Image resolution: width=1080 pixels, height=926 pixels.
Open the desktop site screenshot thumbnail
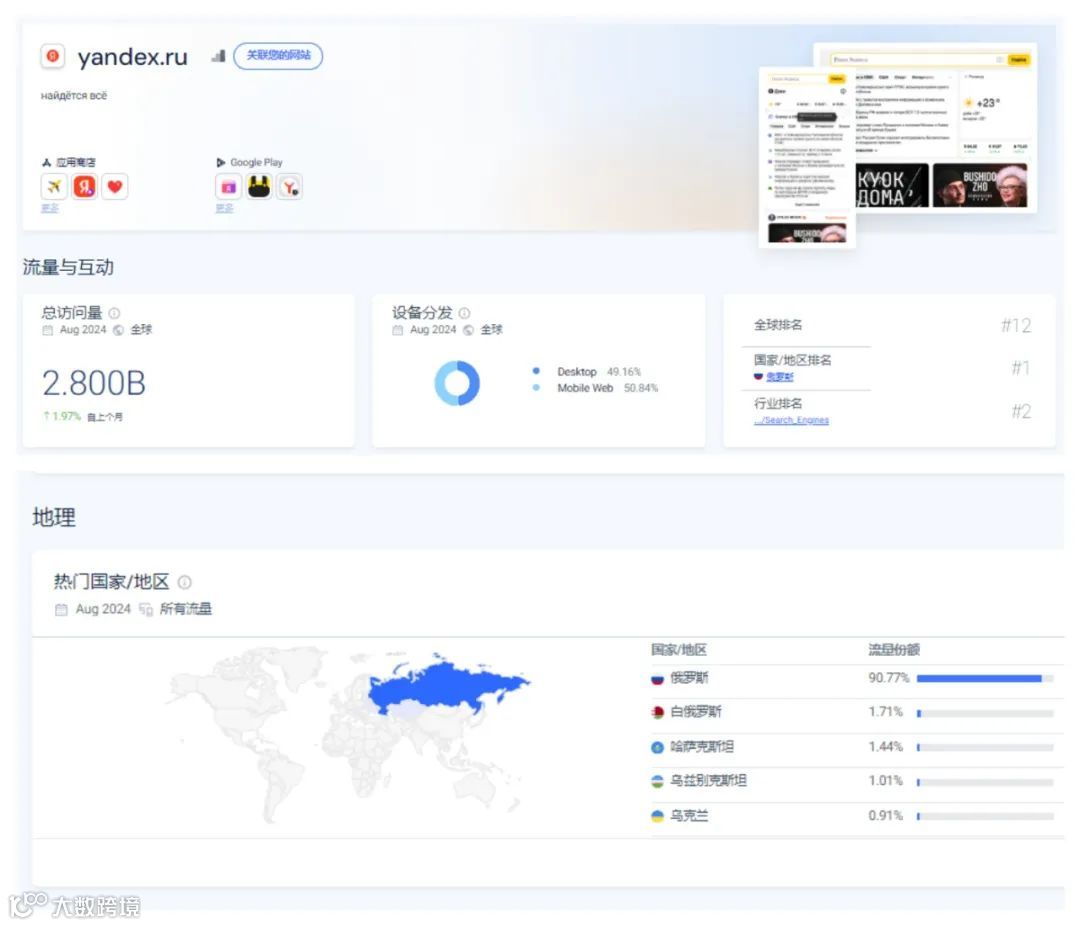click(944, 127)
